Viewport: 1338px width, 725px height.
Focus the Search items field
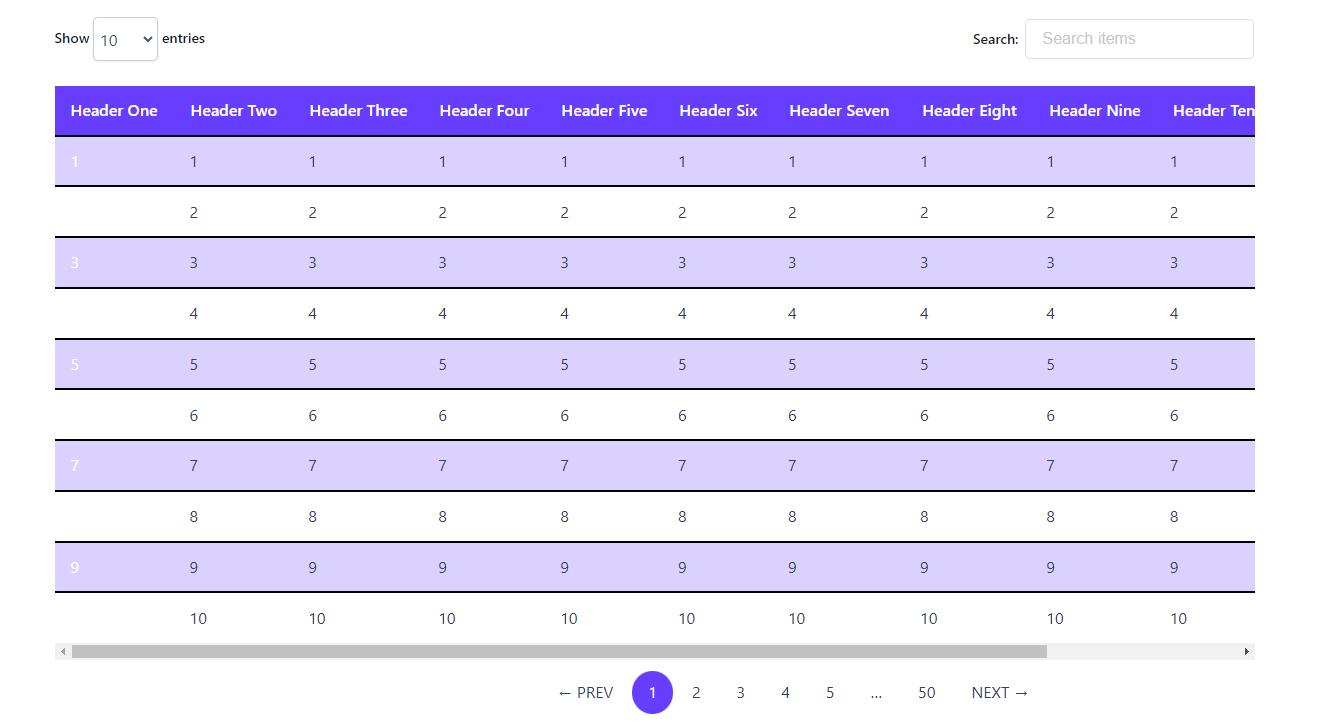(x=1139, y=39)
